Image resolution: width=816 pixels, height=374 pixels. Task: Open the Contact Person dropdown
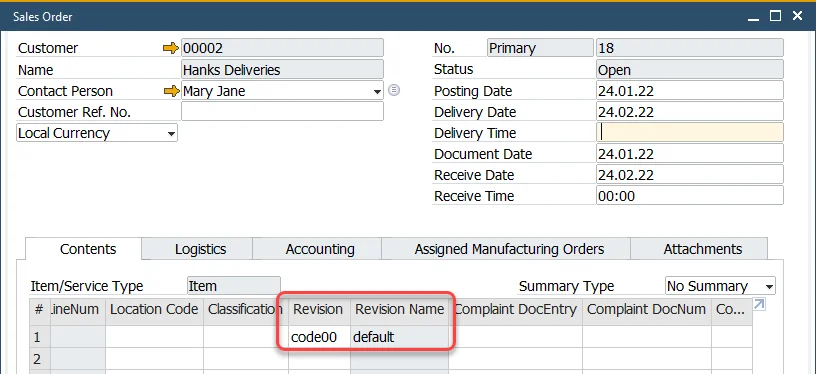click(x=377, y=92)
